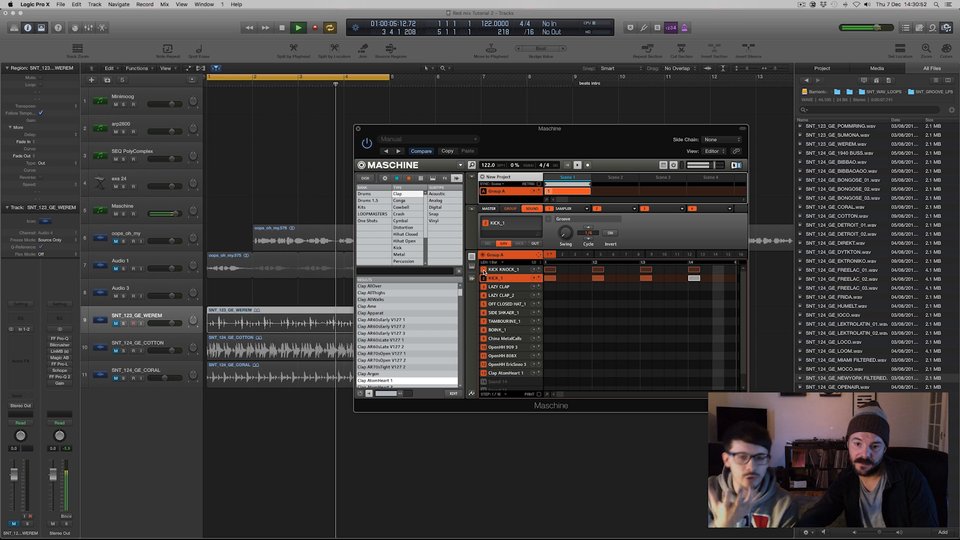Screen dimensions: 960x540
Task: Open the Tuner icon in control bar
Action: (643, 28)
